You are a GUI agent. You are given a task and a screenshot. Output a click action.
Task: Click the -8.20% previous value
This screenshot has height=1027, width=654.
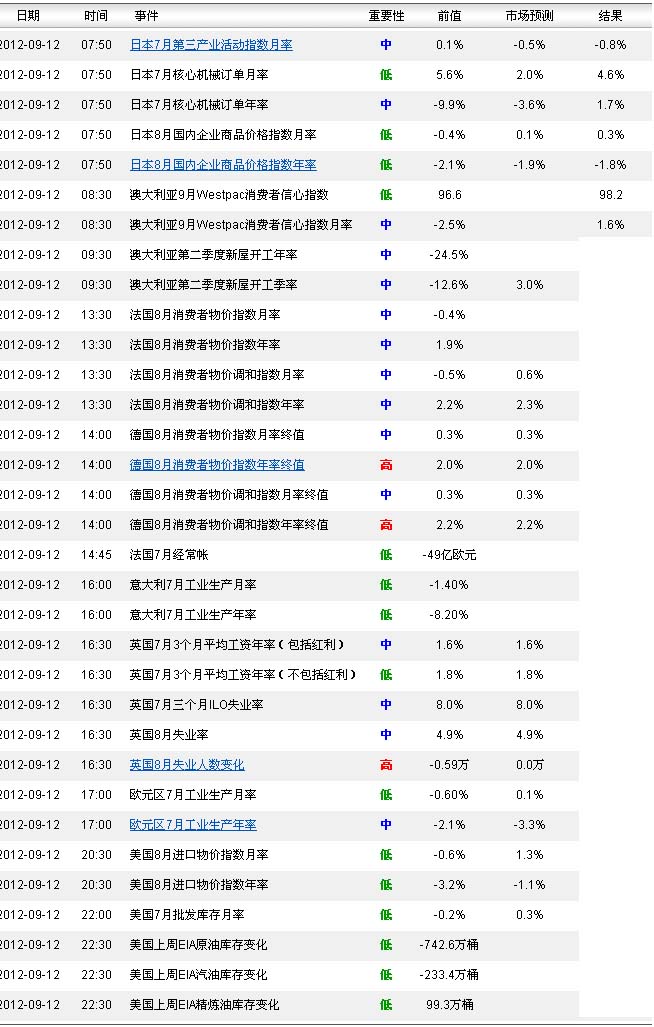tap(449, 615)
